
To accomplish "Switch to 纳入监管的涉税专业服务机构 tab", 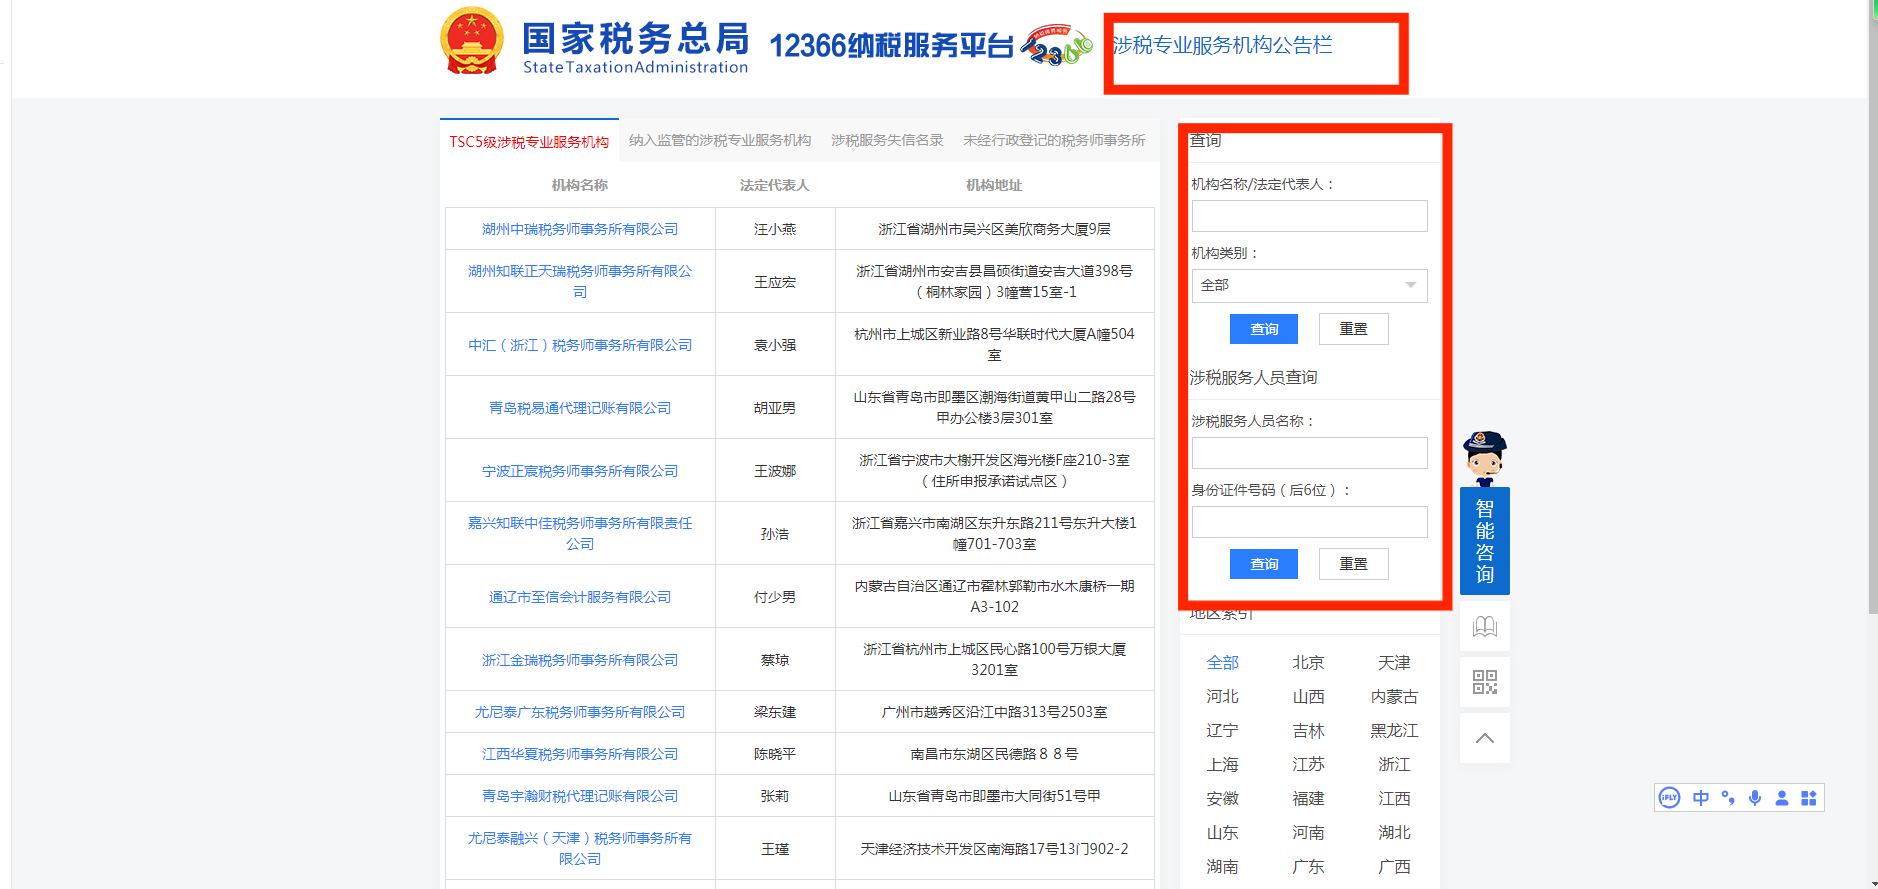I will coord(720,141).
